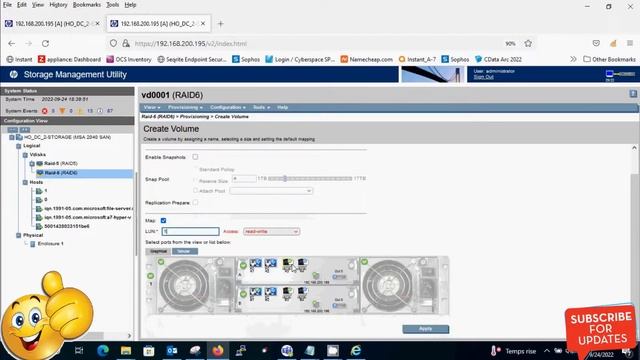Click the expand-all tree button
The image size is (640, 360).
[25, 129]
